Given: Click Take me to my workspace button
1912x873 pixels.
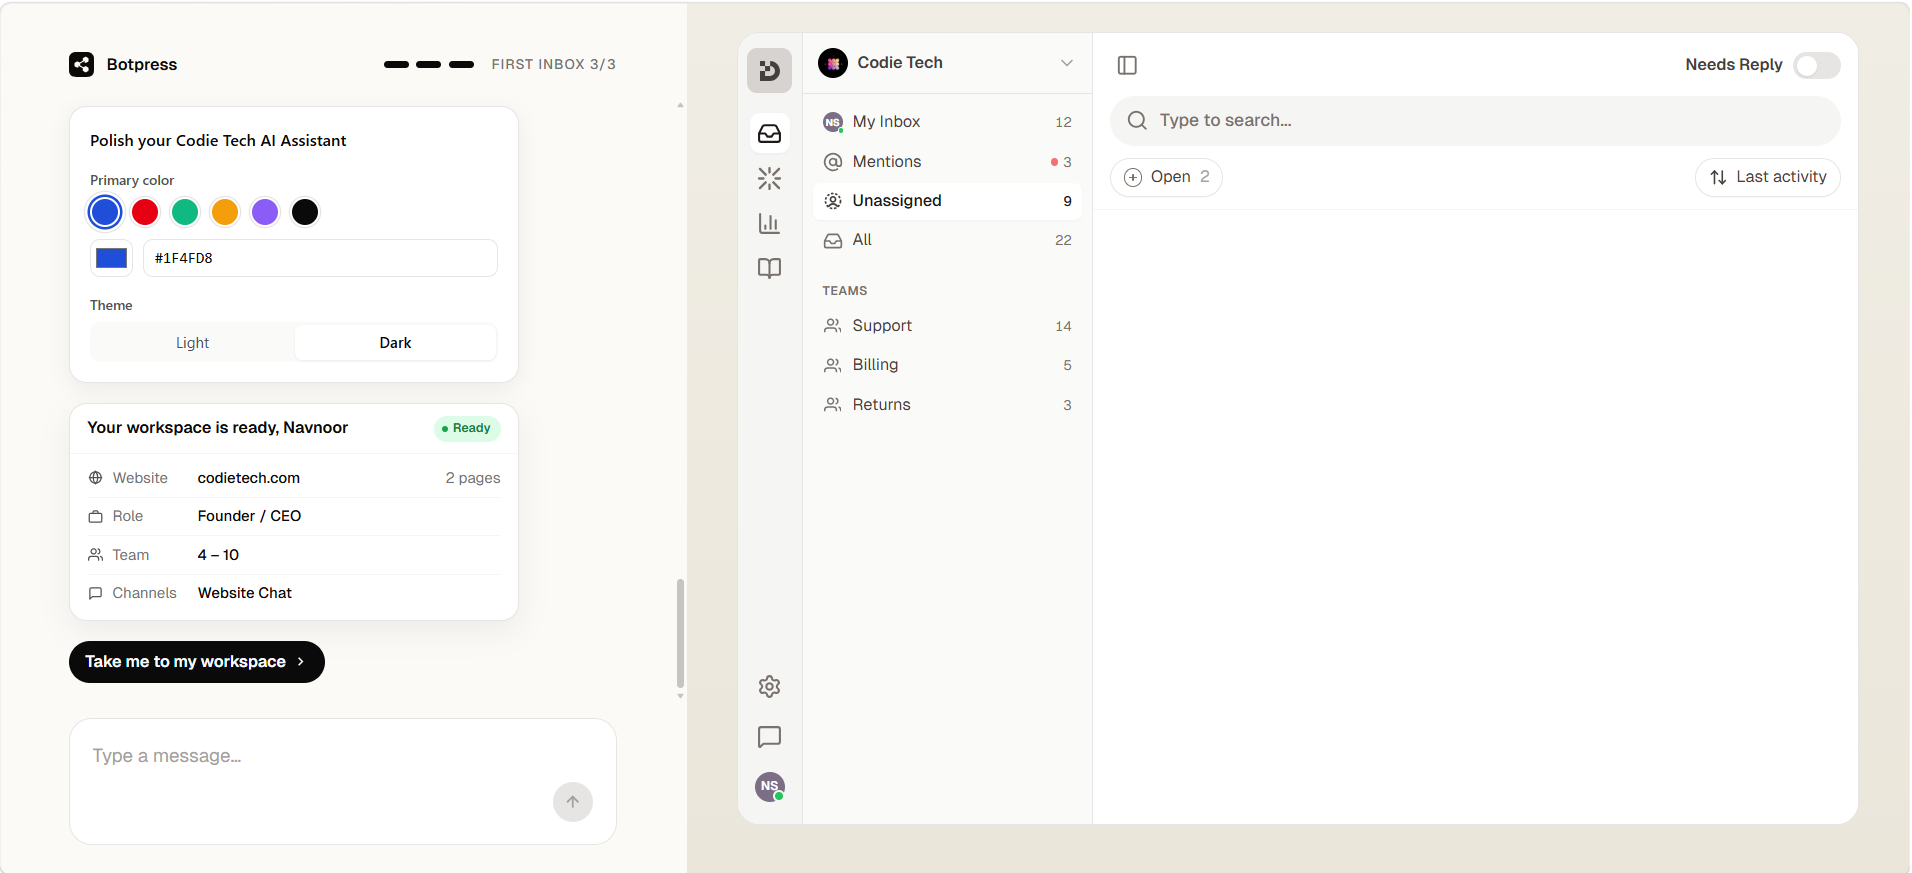Looking at the screenshot, I should coord(197,662).
